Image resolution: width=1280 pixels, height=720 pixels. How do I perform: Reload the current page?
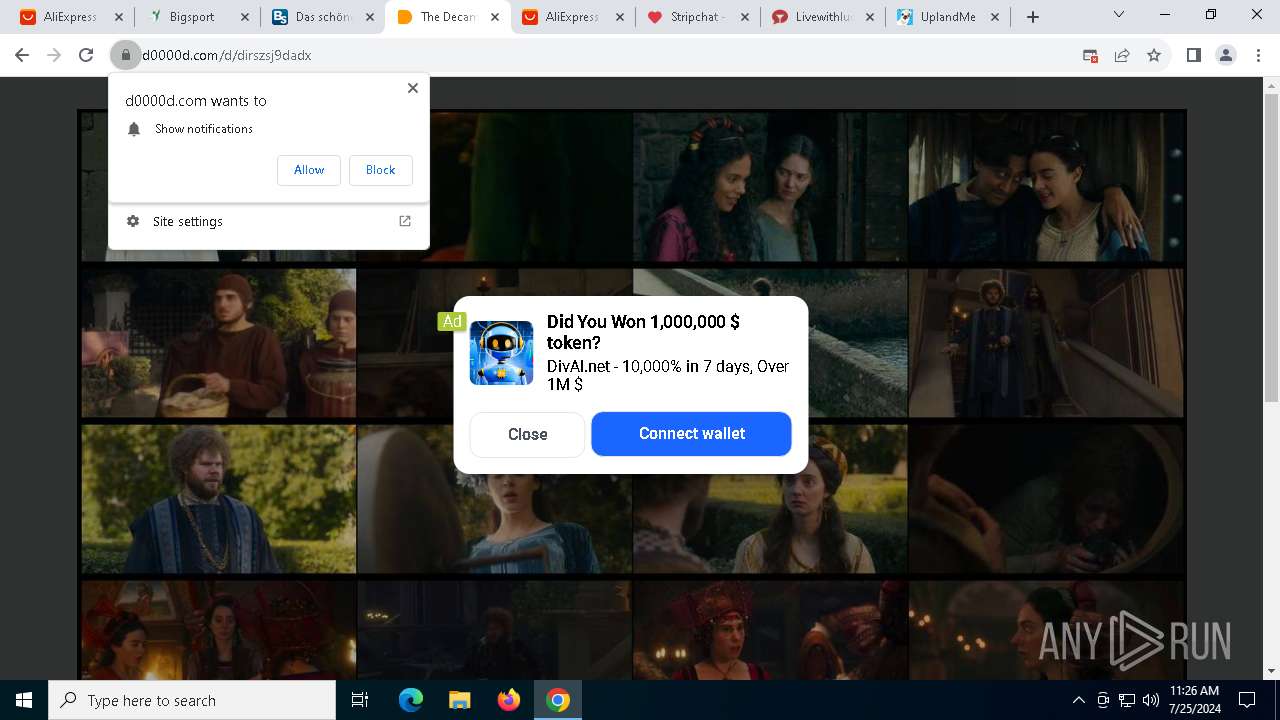(86, 56)
